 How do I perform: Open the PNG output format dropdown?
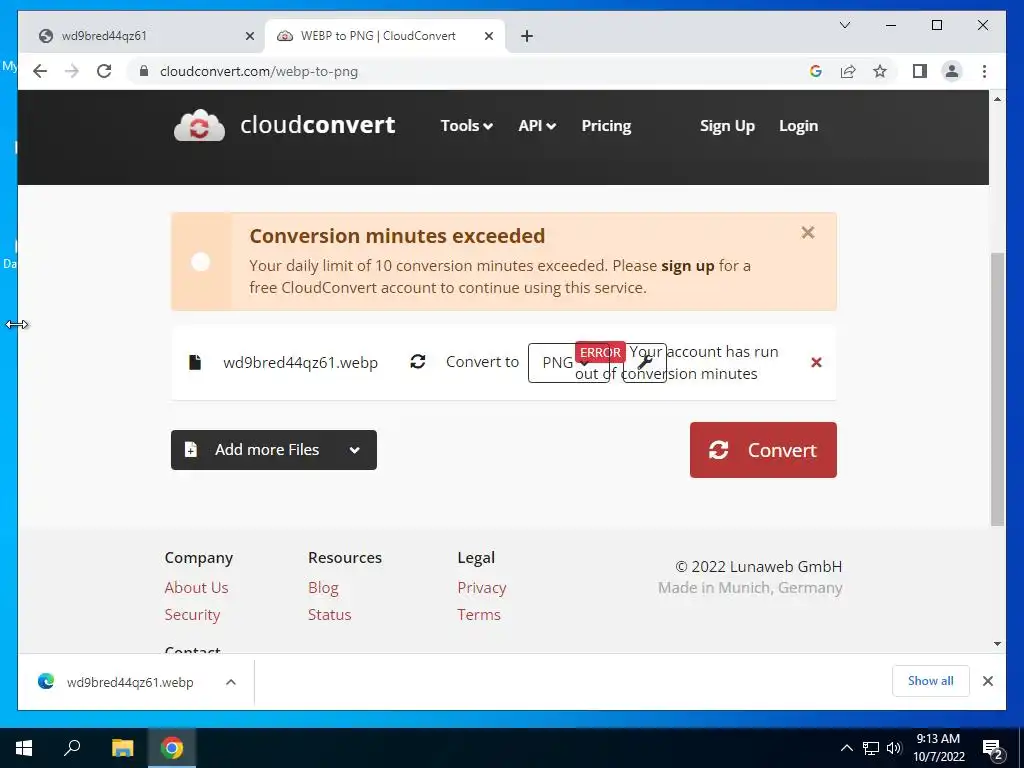click(568, 362)
